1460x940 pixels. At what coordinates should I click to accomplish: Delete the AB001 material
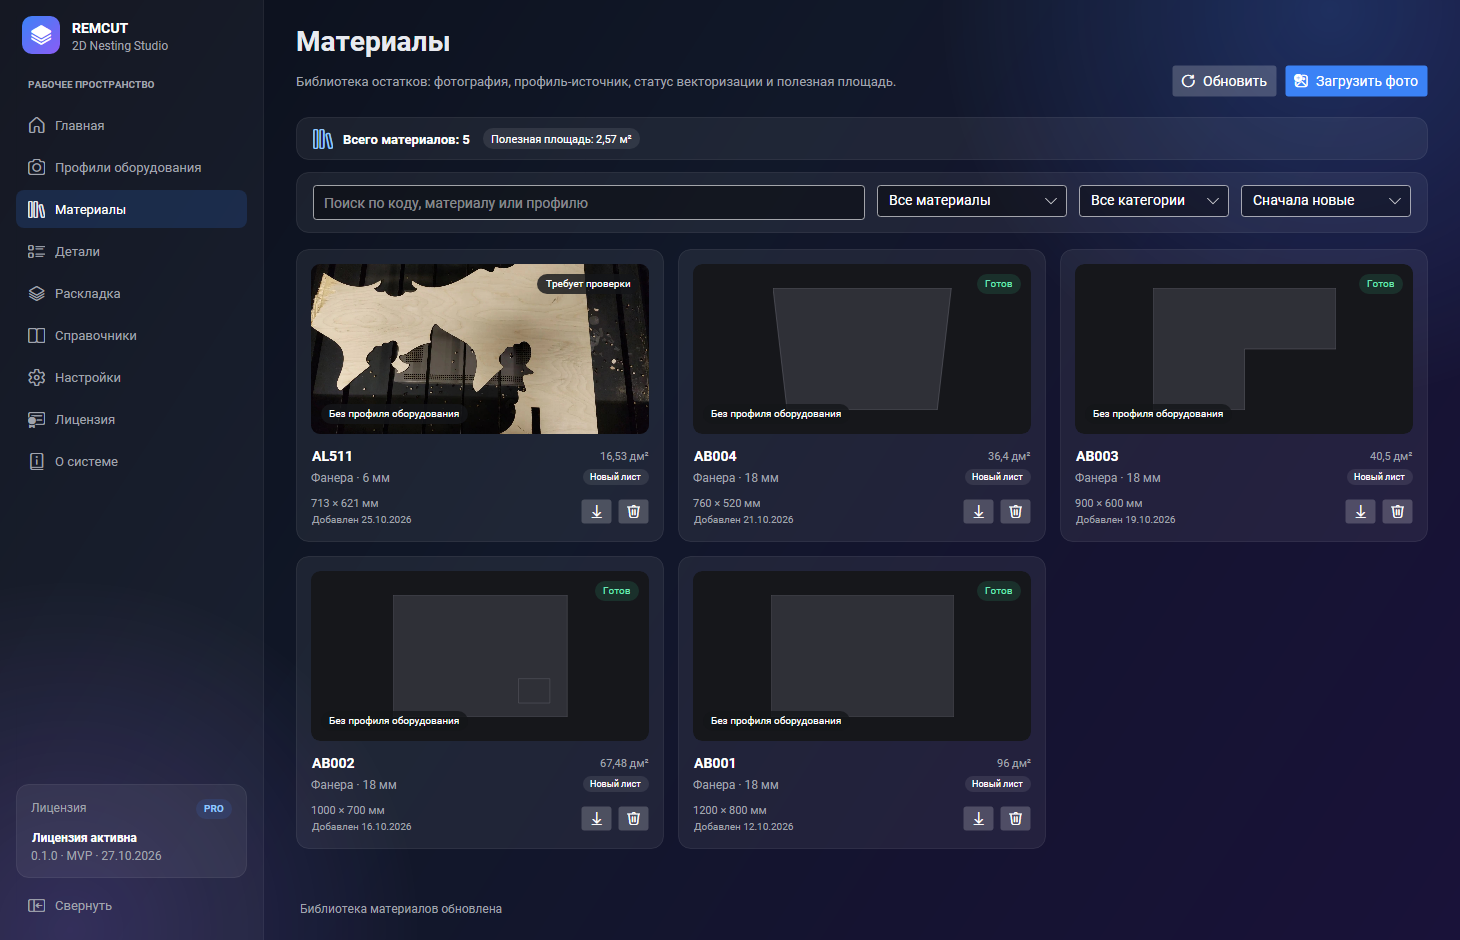(x=1016, y=819)
